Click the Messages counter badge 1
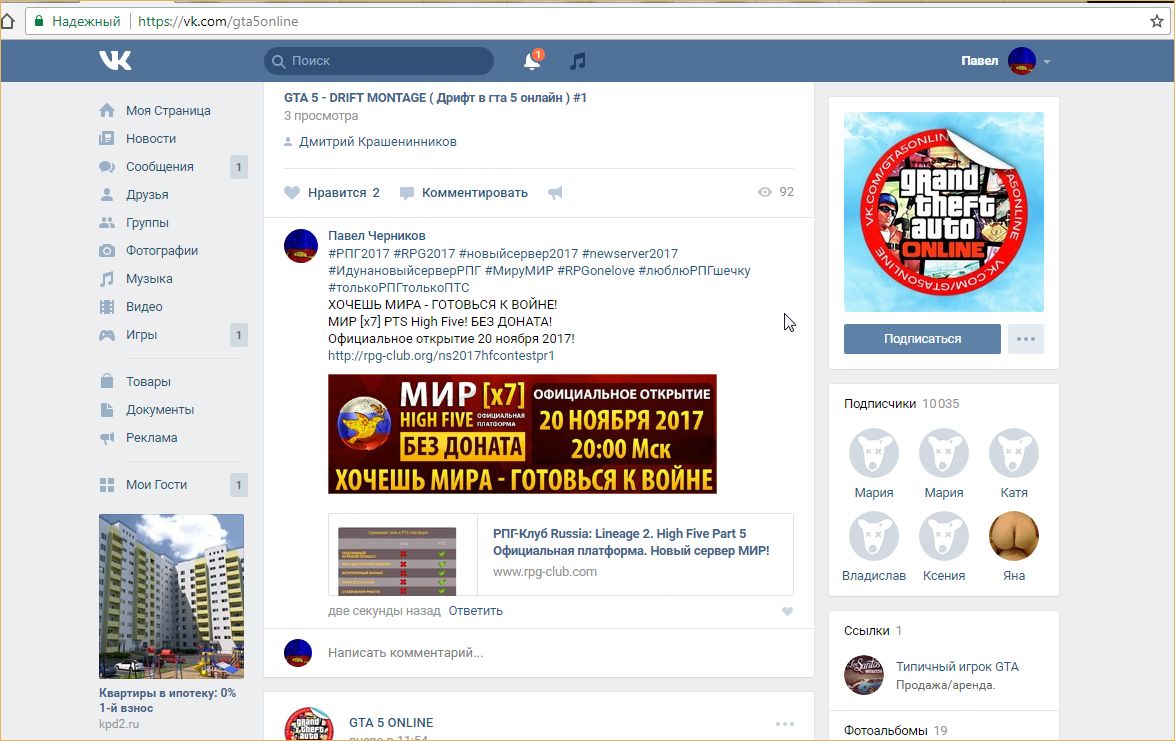 (x=238, y=167)
